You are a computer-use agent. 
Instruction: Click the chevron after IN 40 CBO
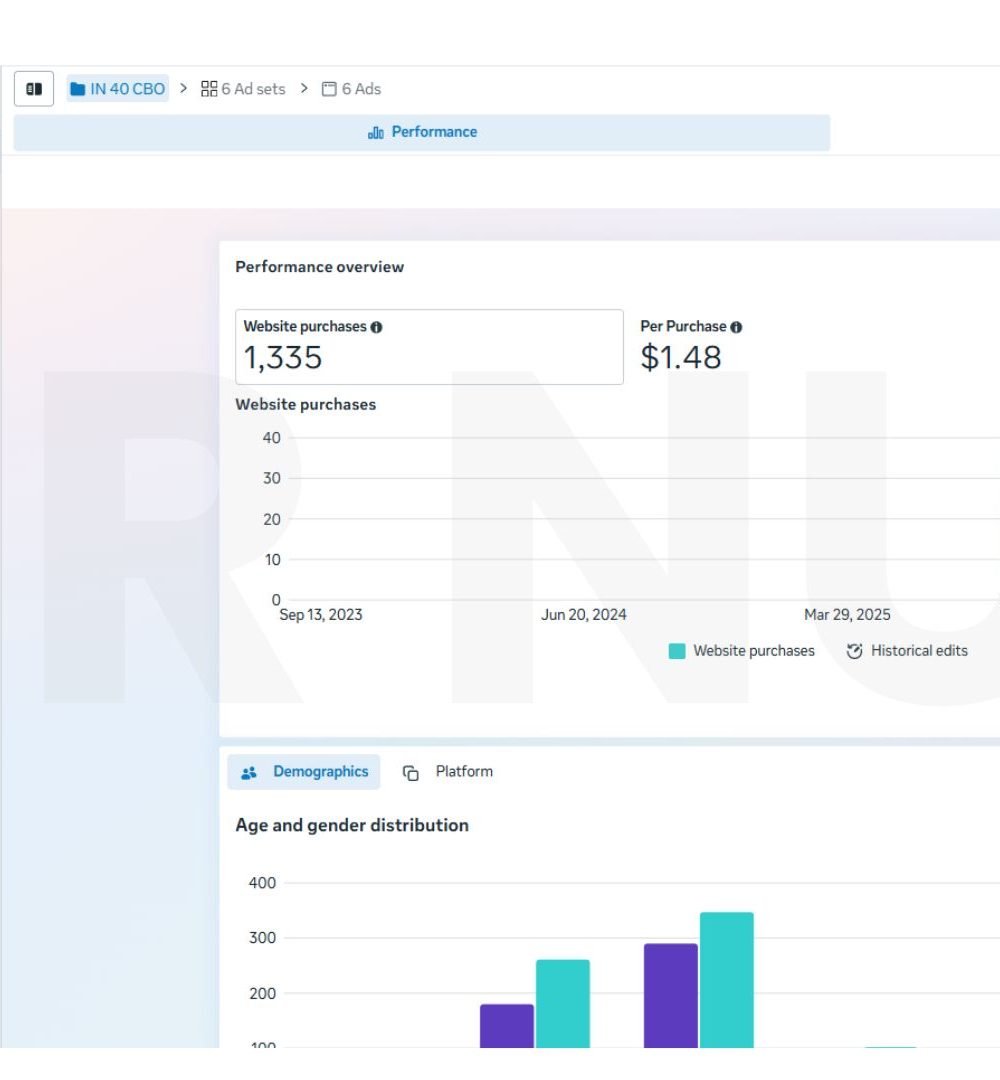click(184, 88)
